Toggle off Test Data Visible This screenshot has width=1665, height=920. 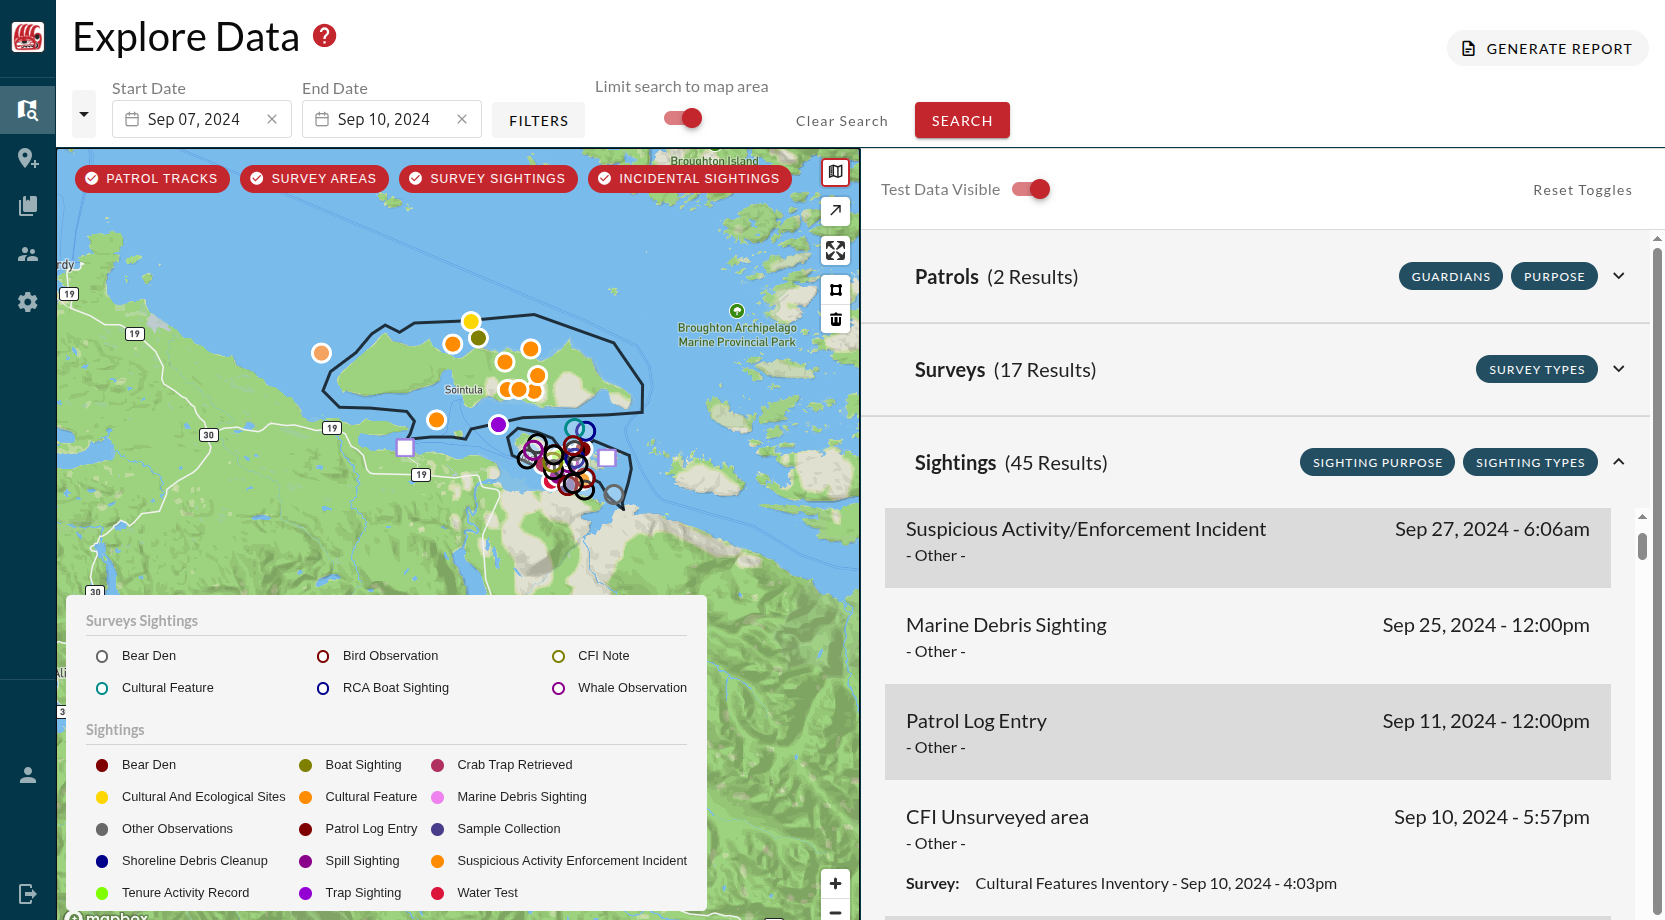(1031, 189)
